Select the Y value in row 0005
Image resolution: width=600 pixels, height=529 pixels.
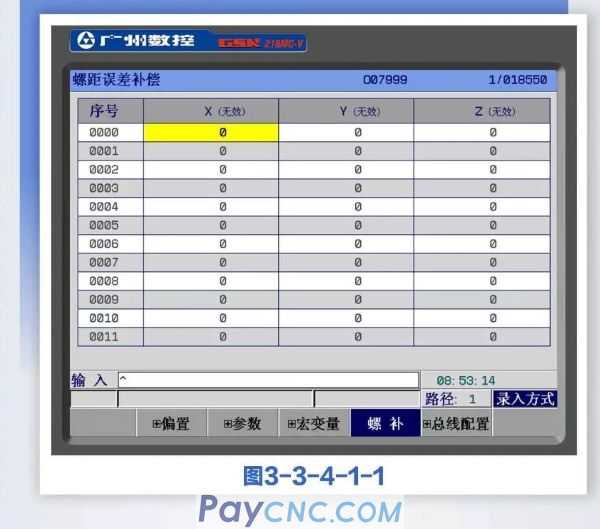[x=357, y=225]
